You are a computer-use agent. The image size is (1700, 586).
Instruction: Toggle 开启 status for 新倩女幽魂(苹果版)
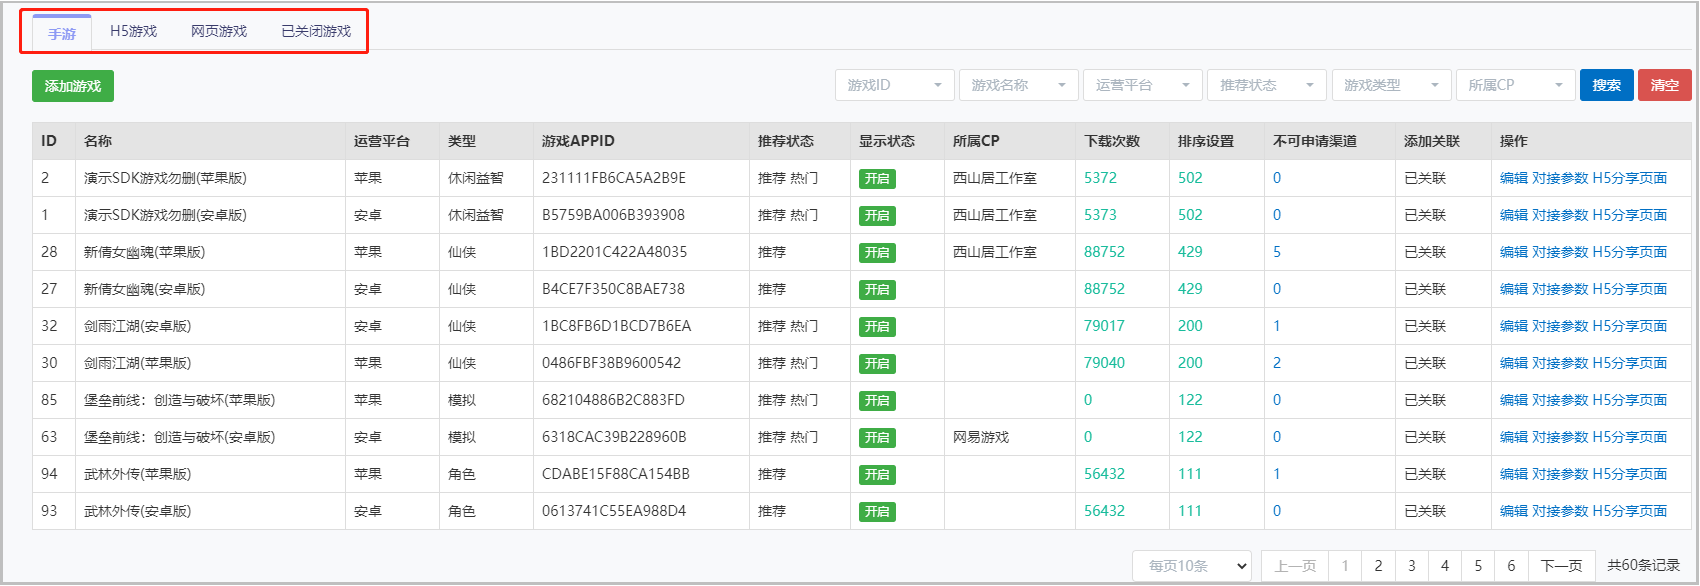click(877, 253)
